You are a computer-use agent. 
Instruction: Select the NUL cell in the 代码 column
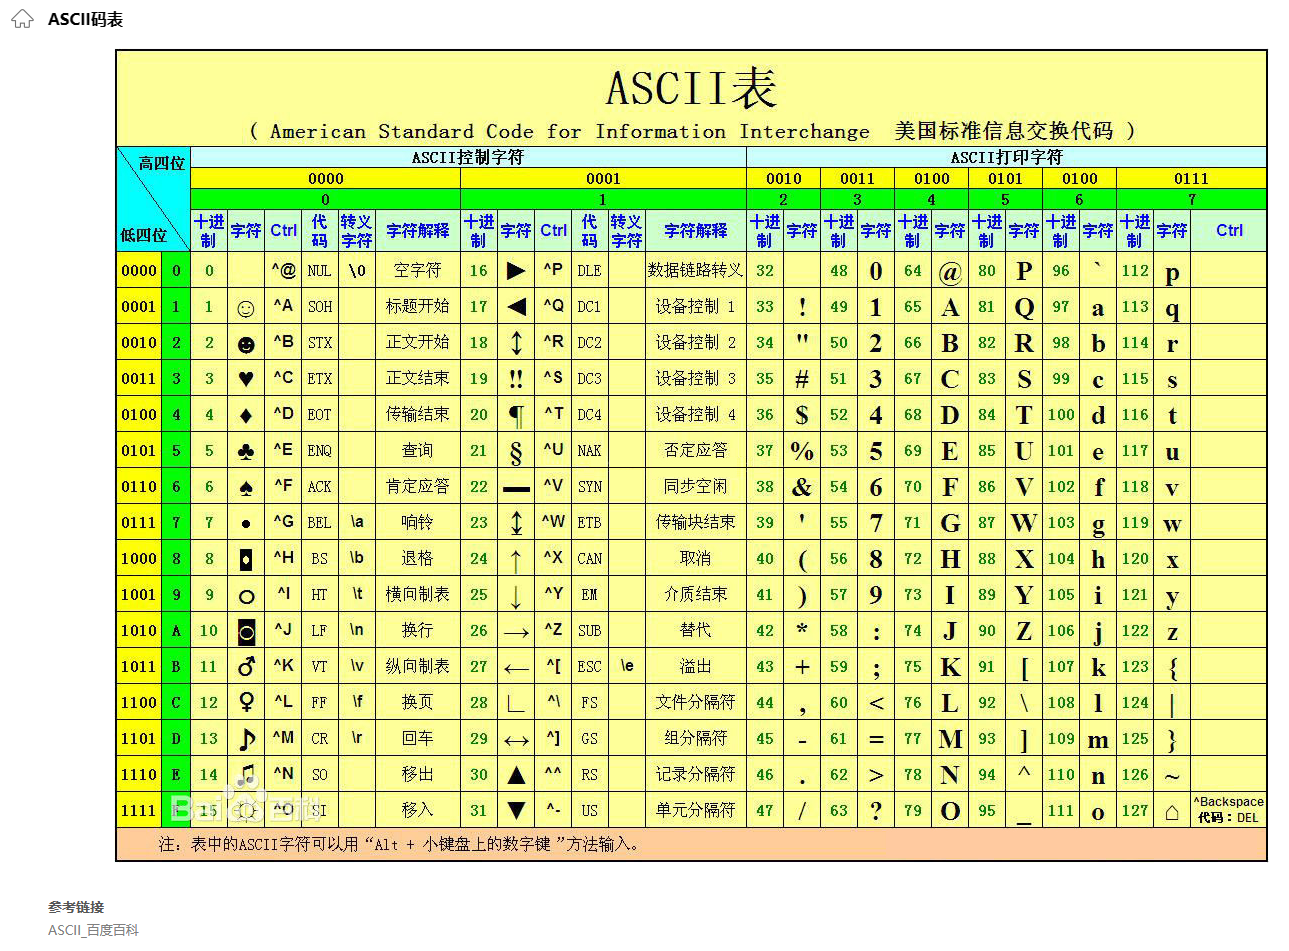[x=319, y=270]
